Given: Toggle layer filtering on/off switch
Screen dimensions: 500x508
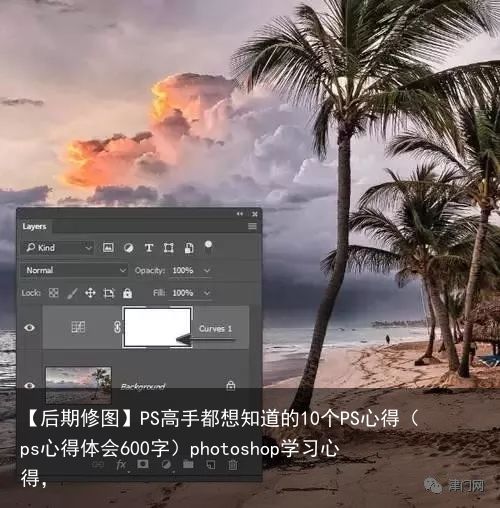Looking at the screenshot, I should point(208,246).
